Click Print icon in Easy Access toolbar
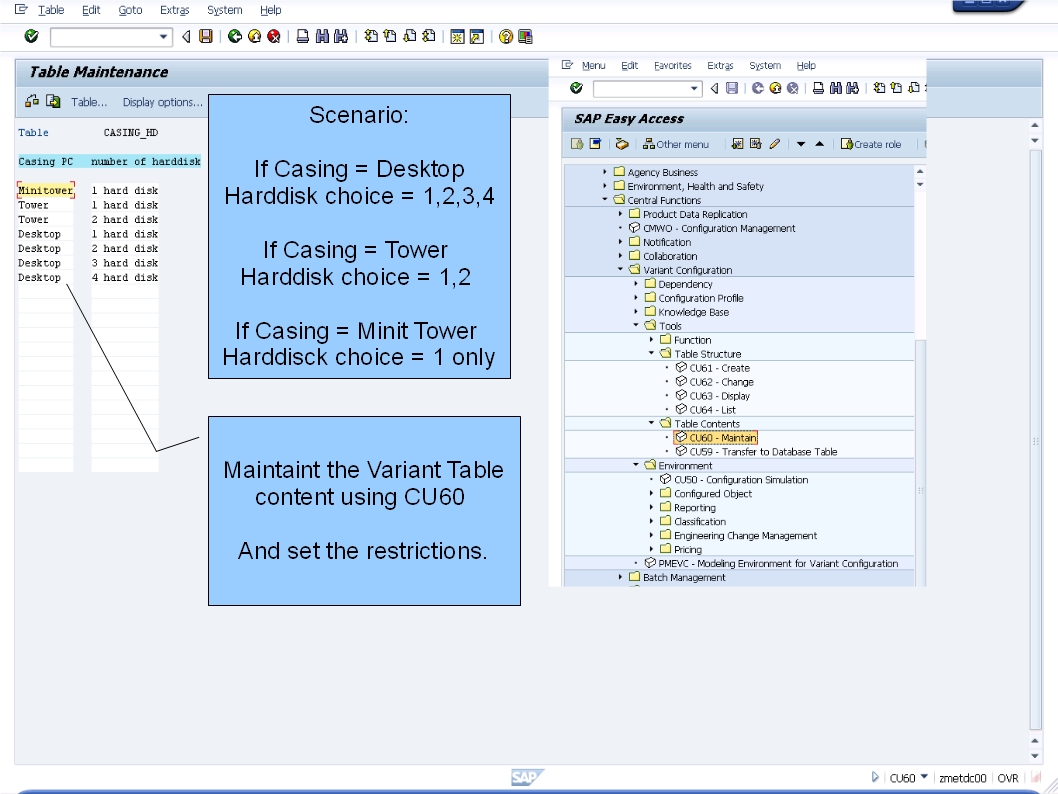1058x794 pixels. click(818, 88)
